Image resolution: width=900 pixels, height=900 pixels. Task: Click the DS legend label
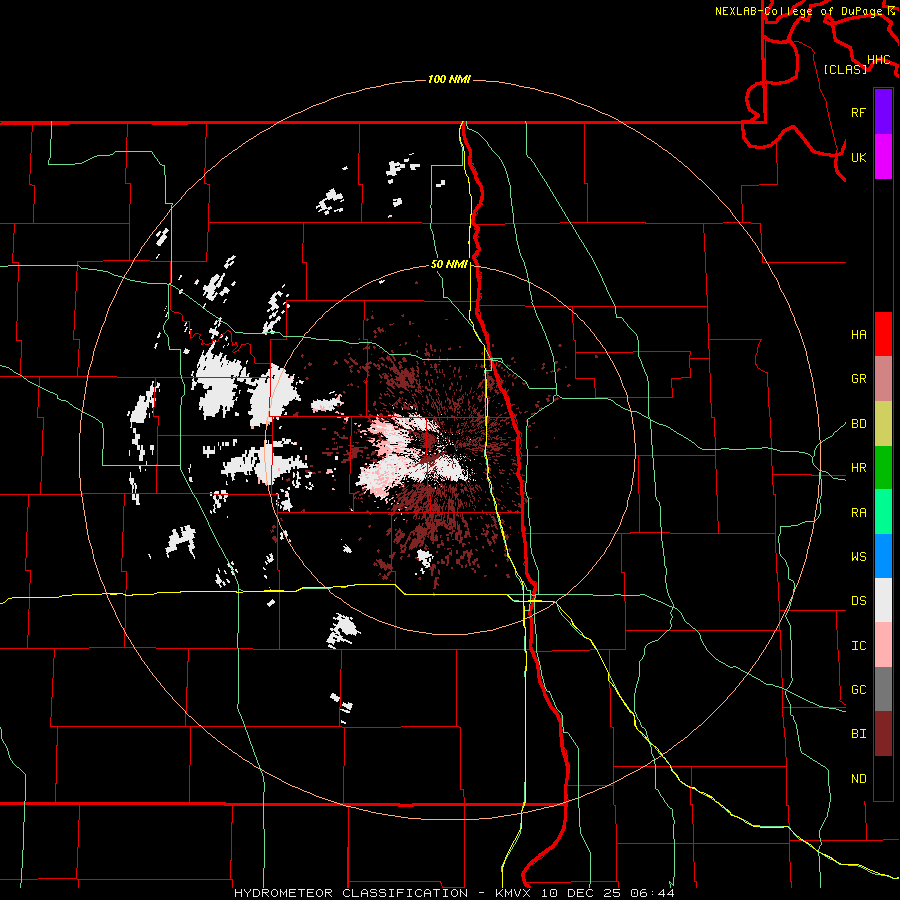click(x=859, y=600)
